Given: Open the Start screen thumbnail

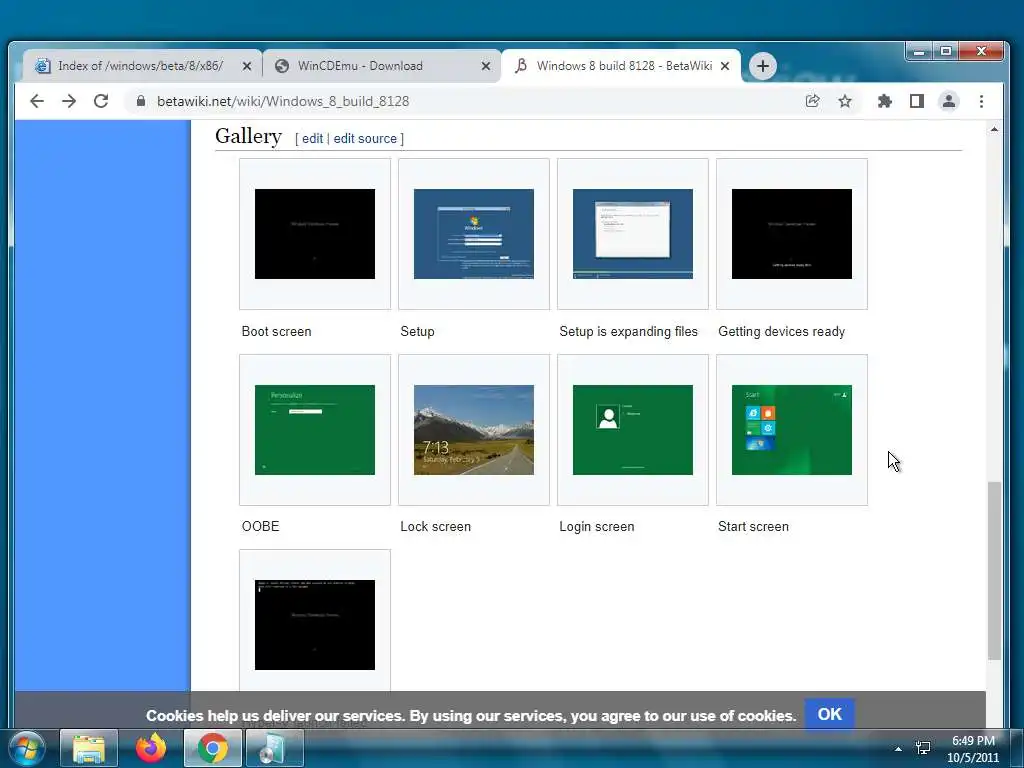Looking at the screenshot, I should coord(792,430).
